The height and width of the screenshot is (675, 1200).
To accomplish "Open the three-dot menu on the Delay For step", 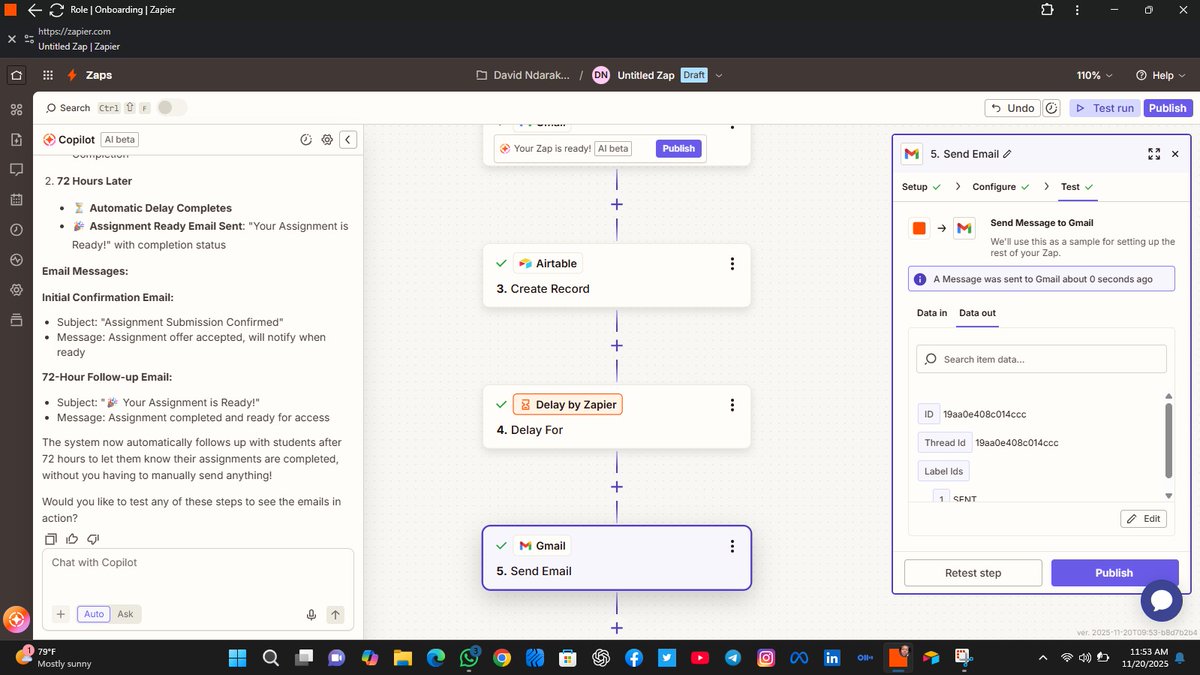I will click(x=732, y=404).
